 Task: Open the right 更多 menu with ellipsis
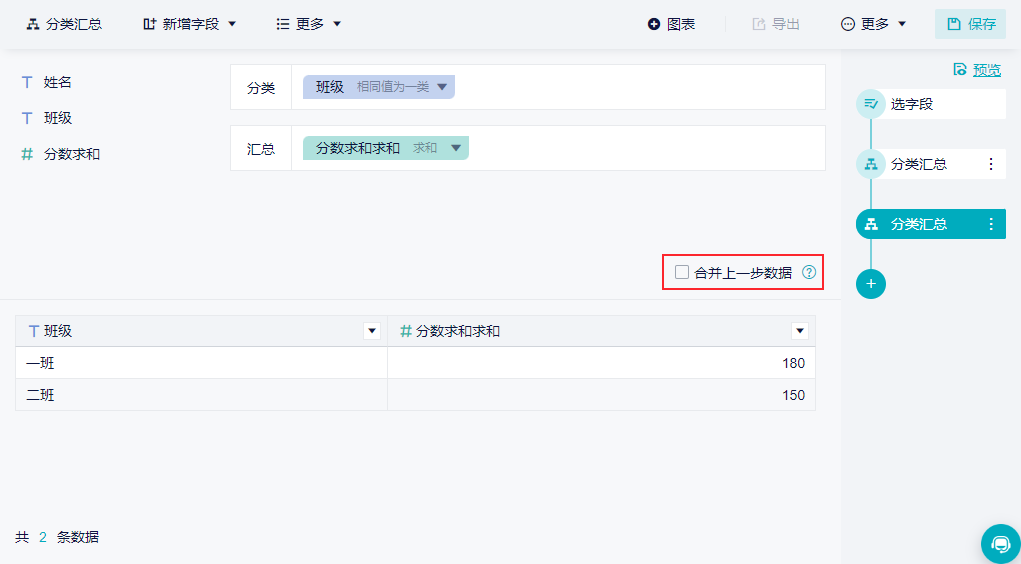coord(873,24)
